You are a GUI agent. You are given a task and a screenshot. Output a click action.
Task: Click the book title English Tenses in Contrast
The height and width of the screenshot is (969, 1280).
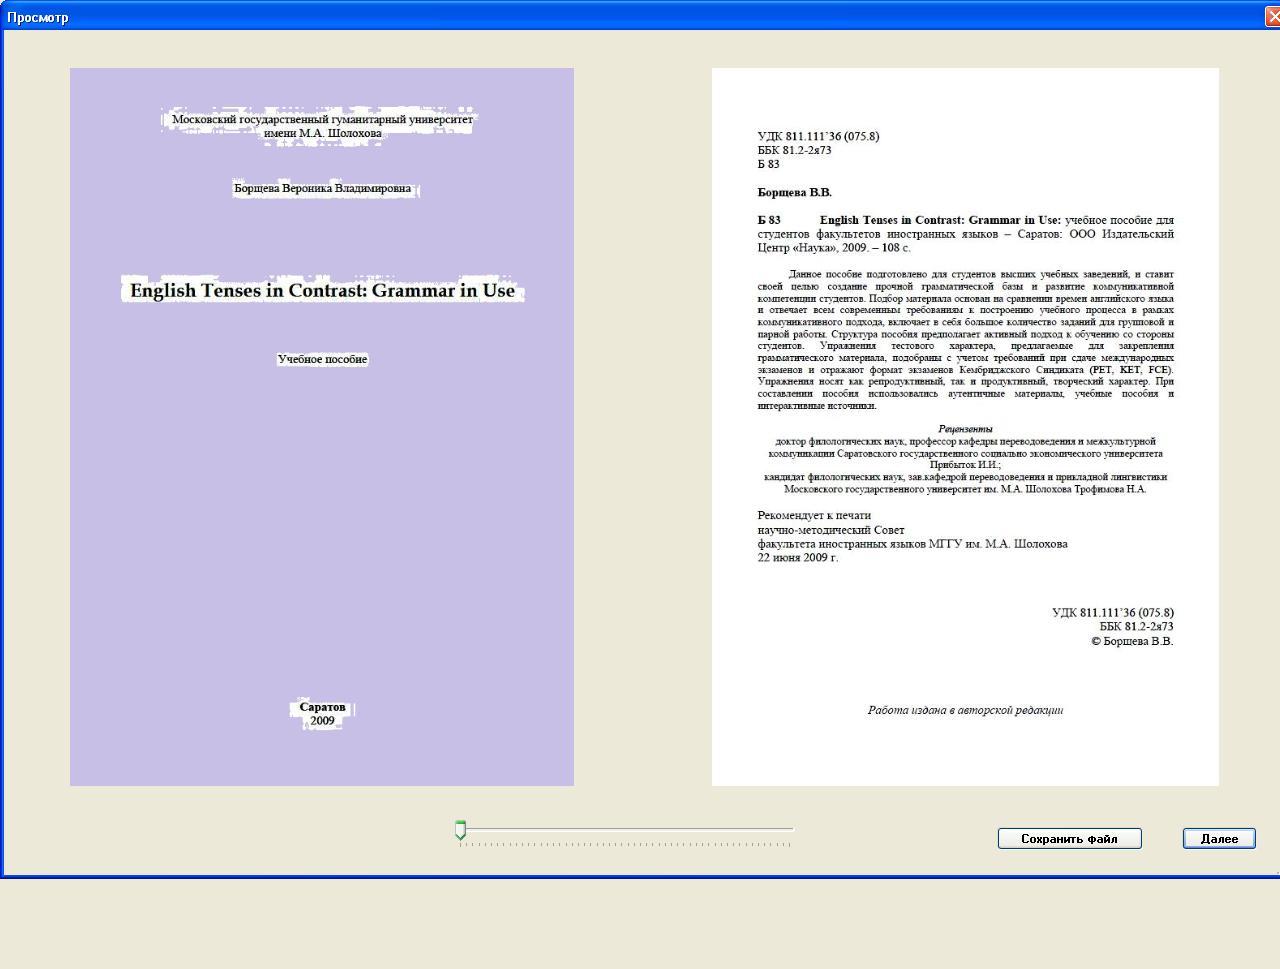pyautogui.click(x=322, y=291)
